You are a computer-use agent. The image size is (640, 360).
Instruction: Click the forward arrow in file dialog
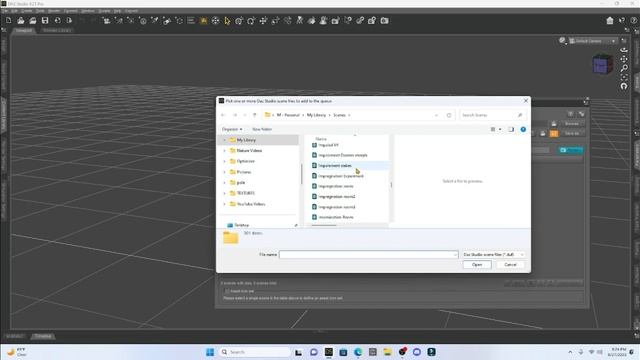tap(235, 115)
